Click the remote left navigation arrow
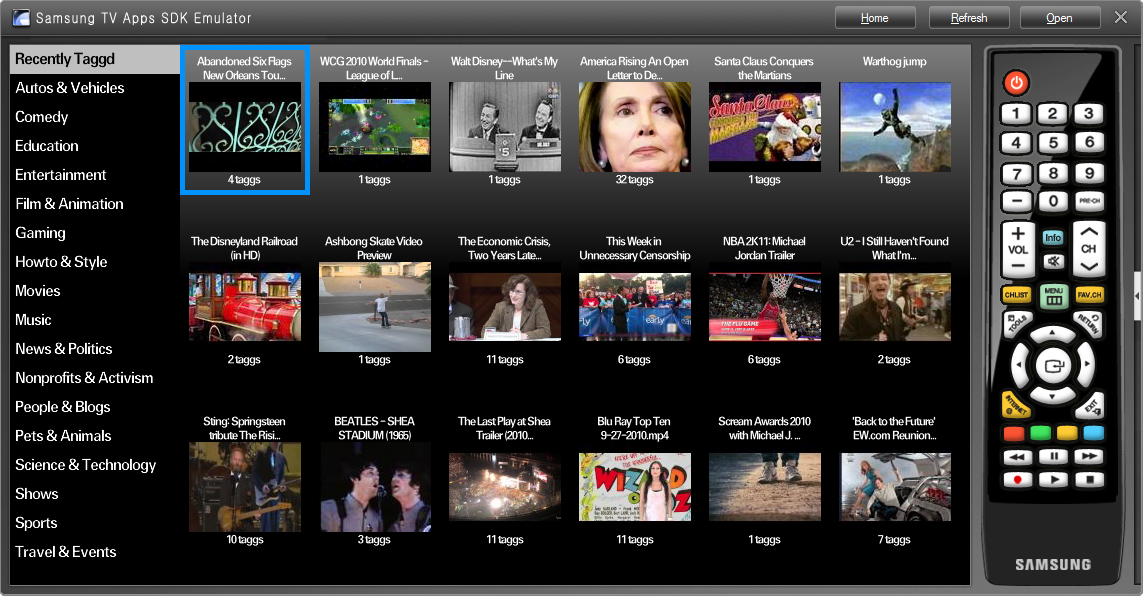The image size is (1143, 596). (x=1020, y=364)
